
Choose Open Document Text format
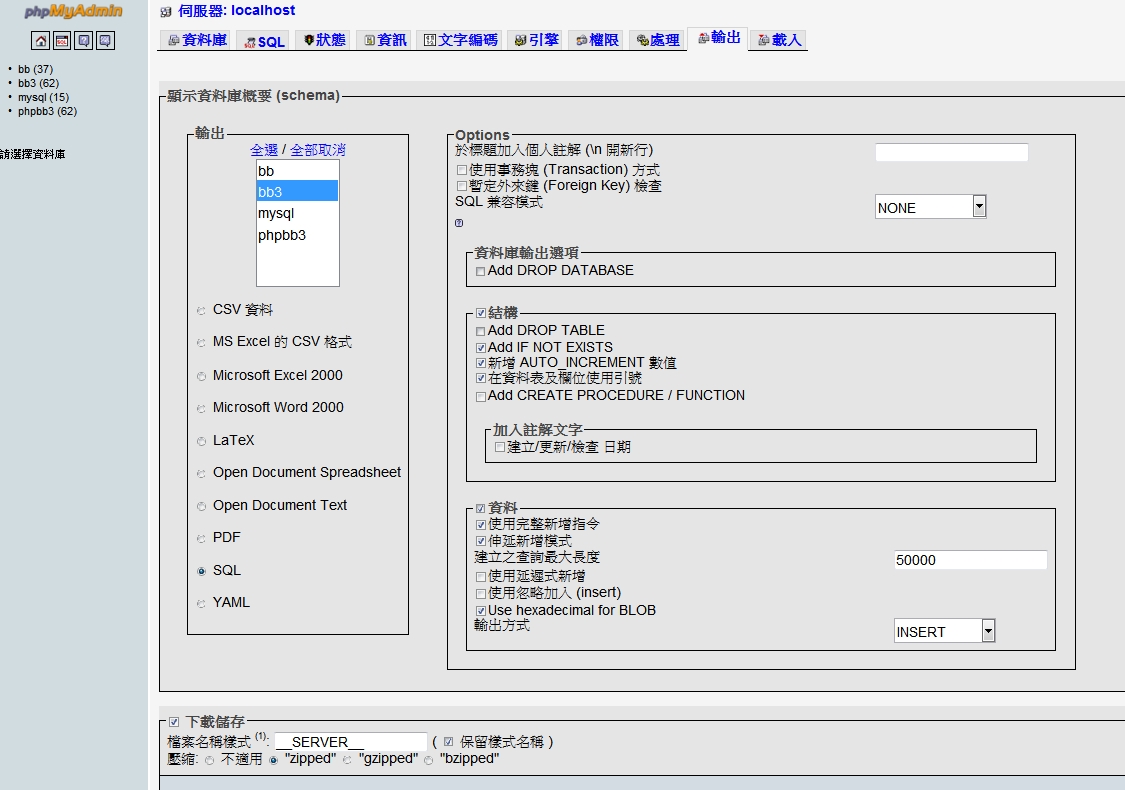coord(201,507)
